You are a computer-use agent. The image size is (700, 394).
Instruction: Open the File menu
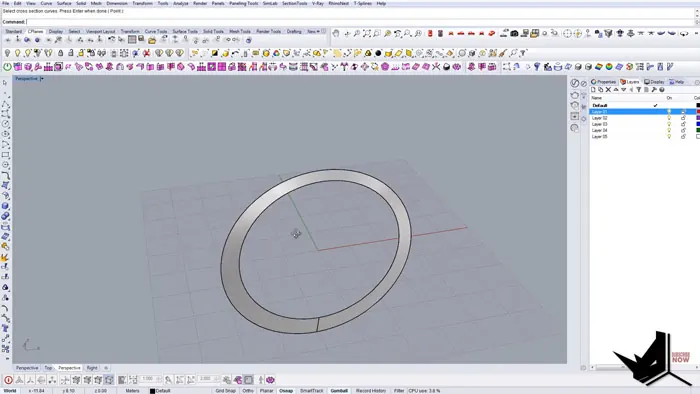pyautogui.click(x=5, y=3)
